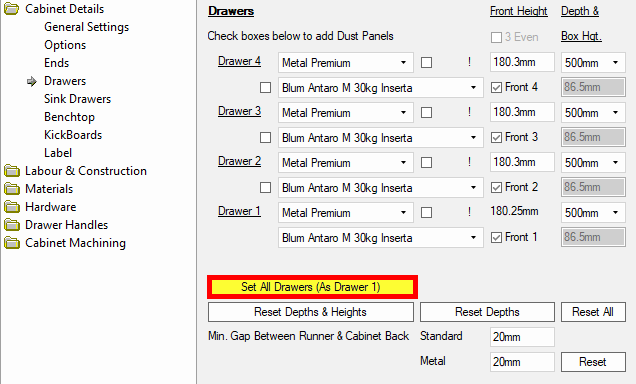The image size is (636, 384).
Task: Click the Hardware folder icon
Action: click(x=12, y=207)
